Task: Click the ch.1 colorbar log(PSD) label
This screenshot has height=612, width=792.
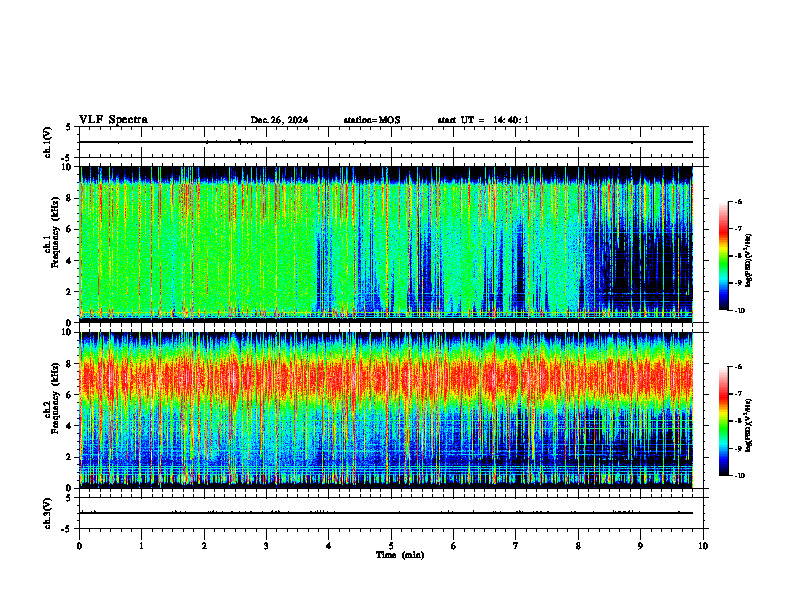Action: (x=749, y=261)
